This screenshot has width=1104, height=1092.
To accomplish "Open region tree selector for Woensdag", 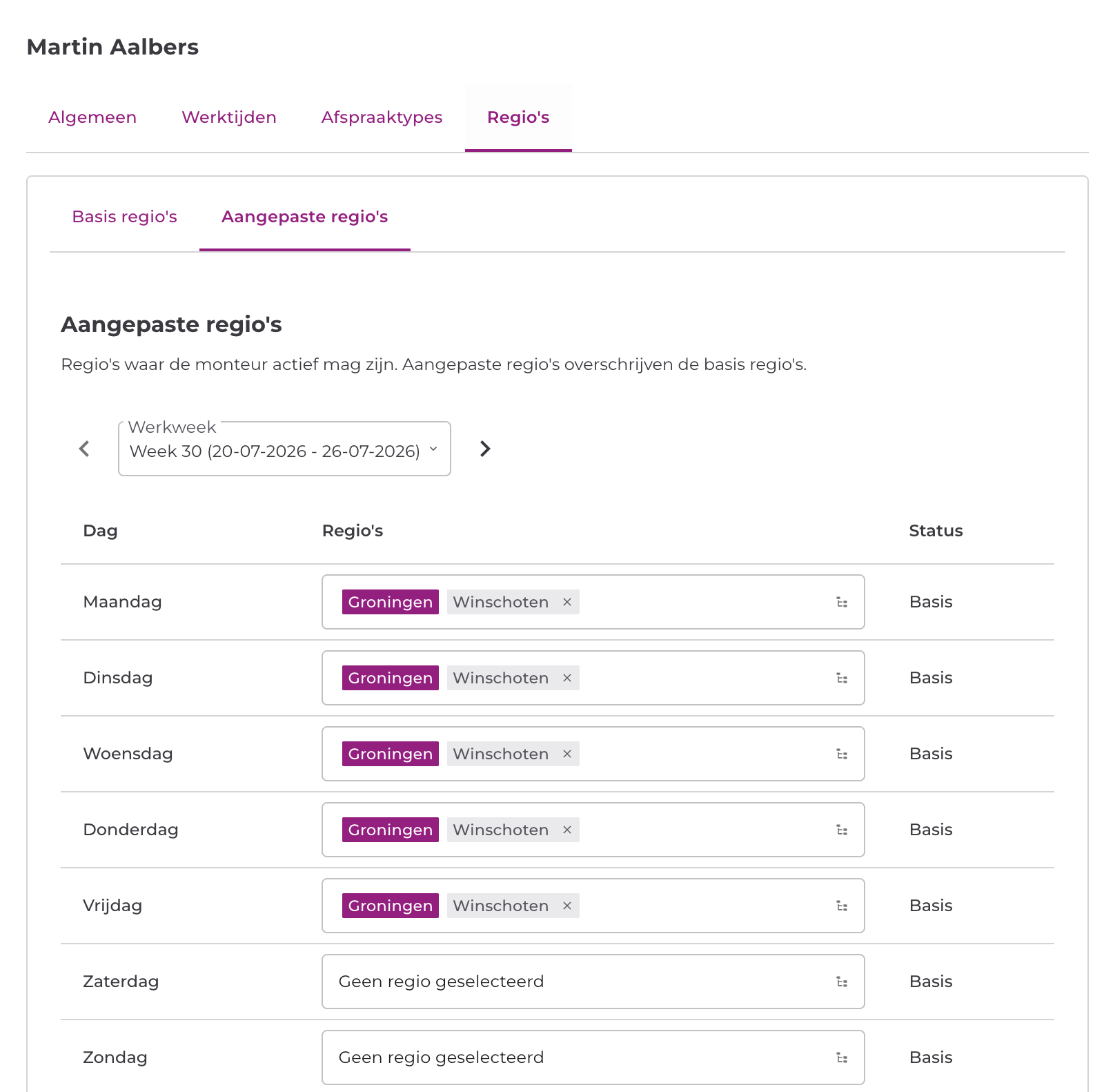I will pyautogui.click(x=841, y=754).
